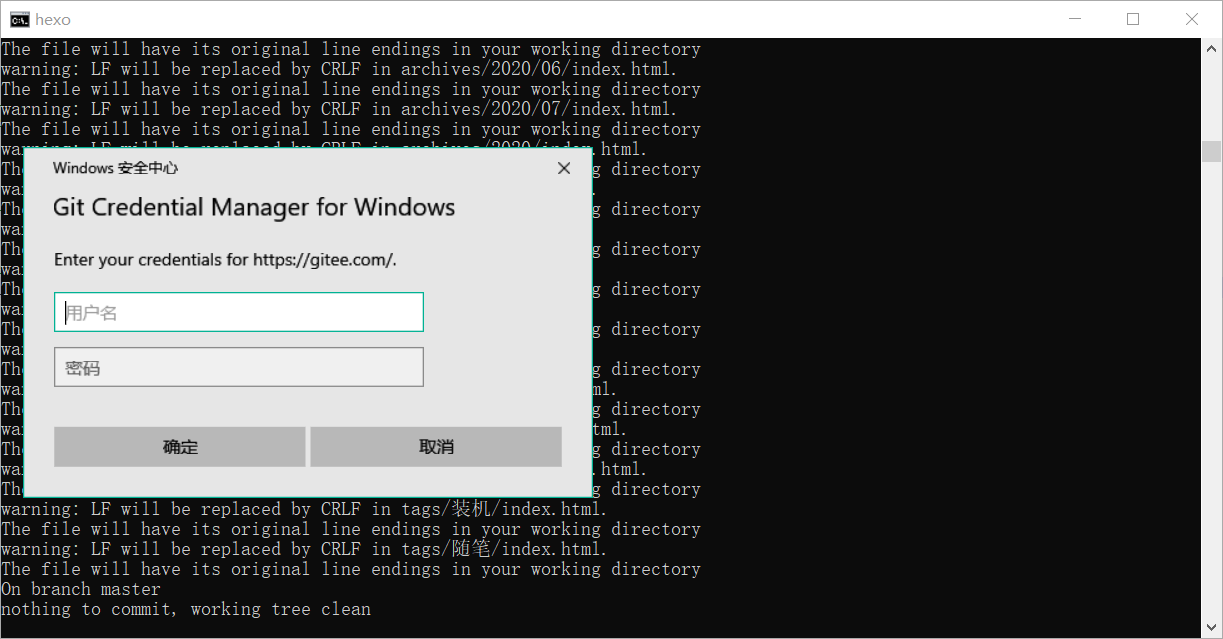Close the hexo console window

point(1192,19)
